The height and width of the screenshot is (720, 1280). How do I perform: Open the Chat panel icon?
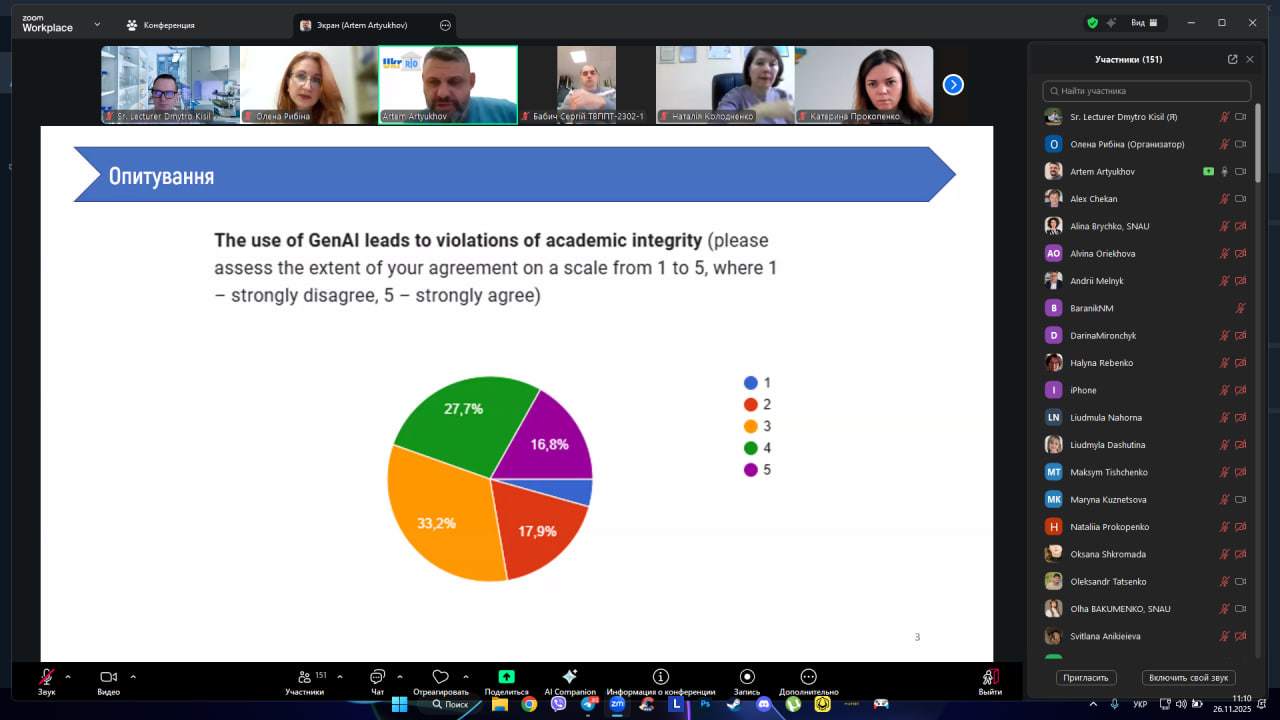[377, 677]
